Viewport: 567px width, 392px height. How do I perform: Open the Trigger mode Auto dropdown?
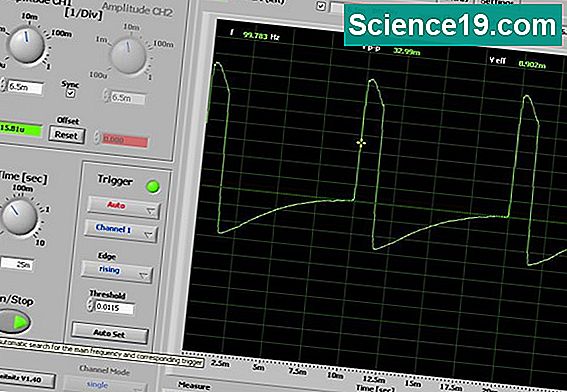[123, 207]
